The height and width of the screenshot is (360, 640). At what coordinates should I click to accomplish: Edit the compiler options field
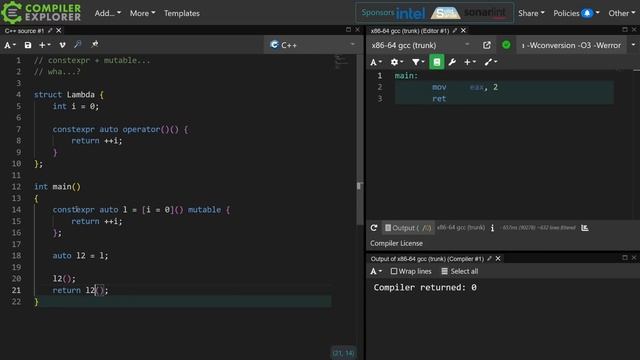572,45
